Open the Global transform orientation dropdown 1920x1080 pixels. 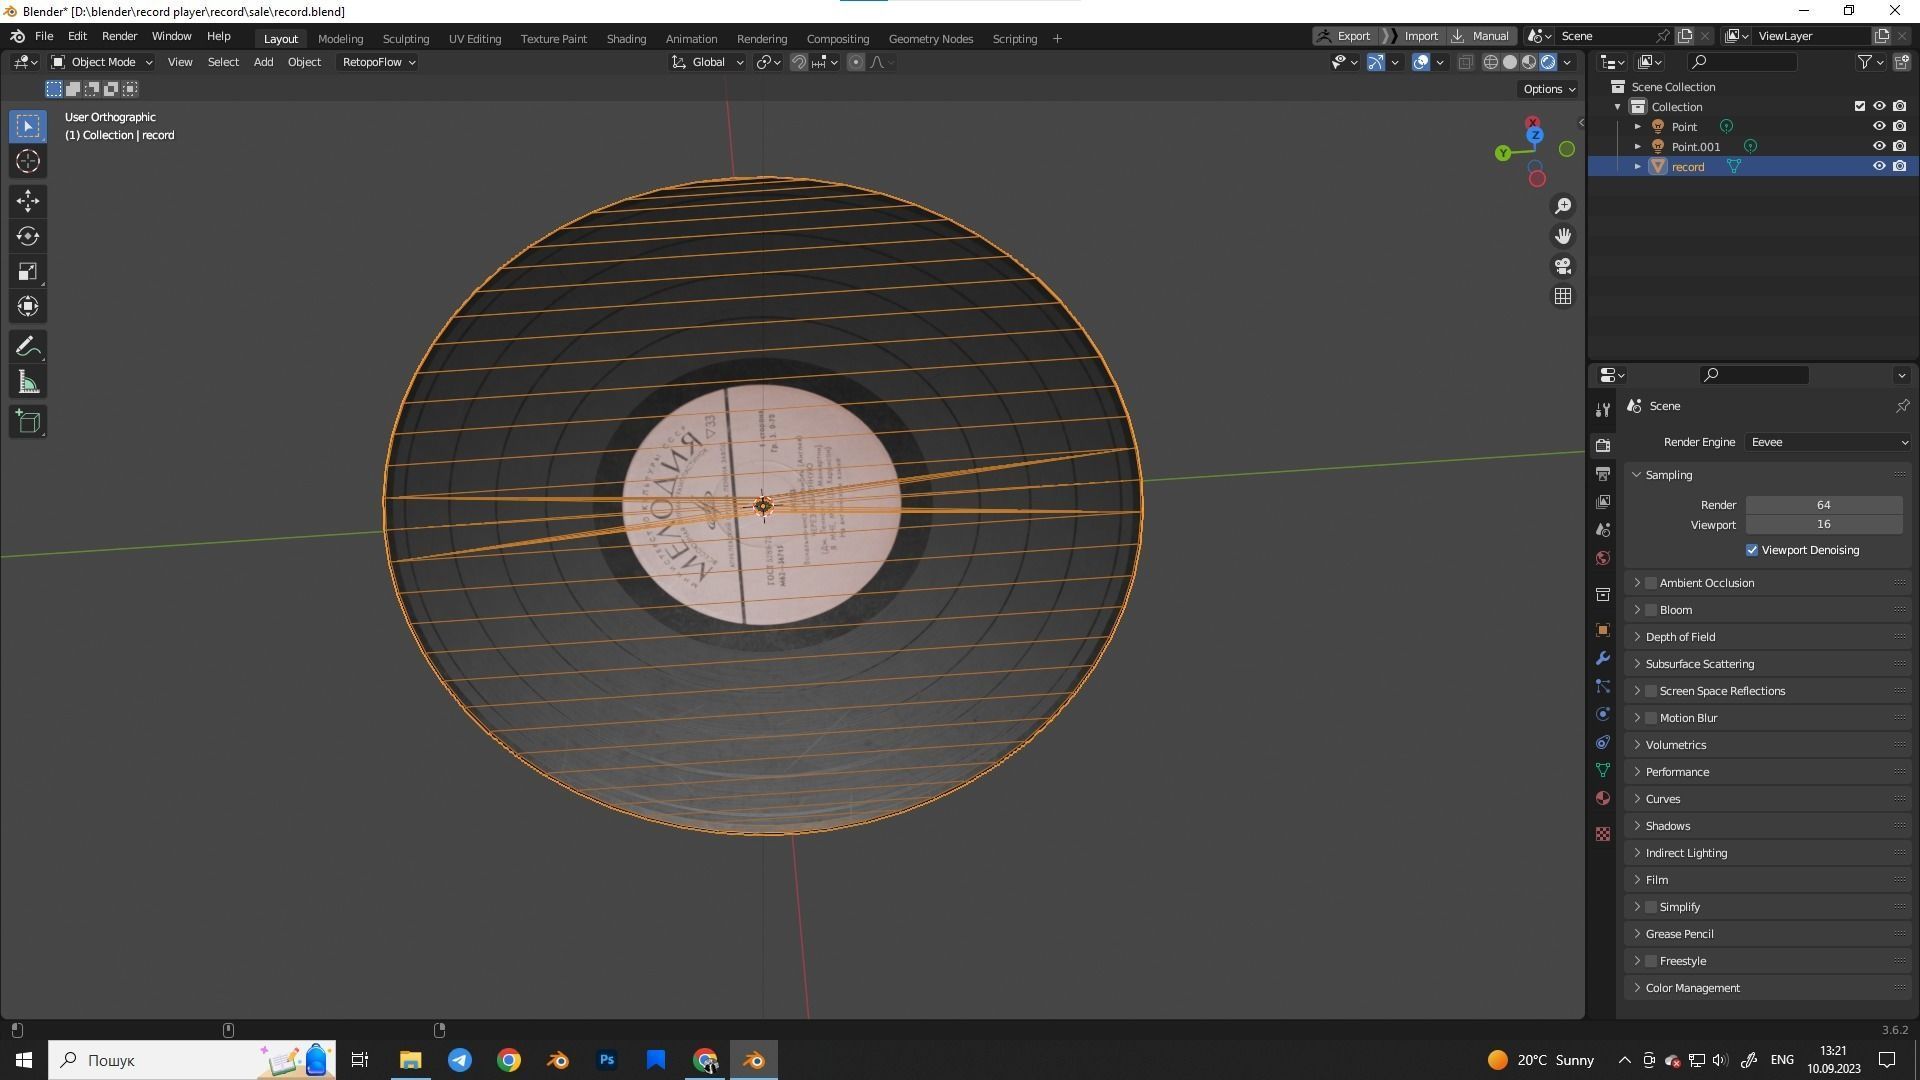[708, 62]
